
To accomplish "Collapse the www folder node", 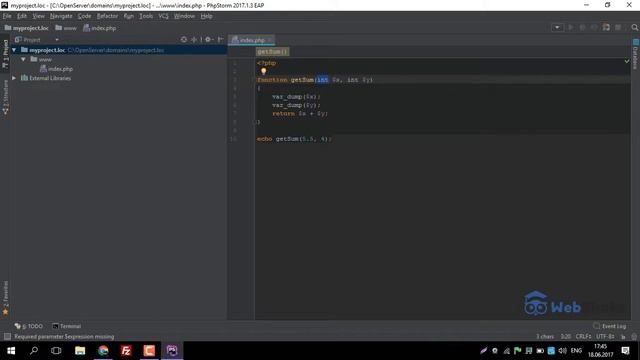I will (23, 60).
